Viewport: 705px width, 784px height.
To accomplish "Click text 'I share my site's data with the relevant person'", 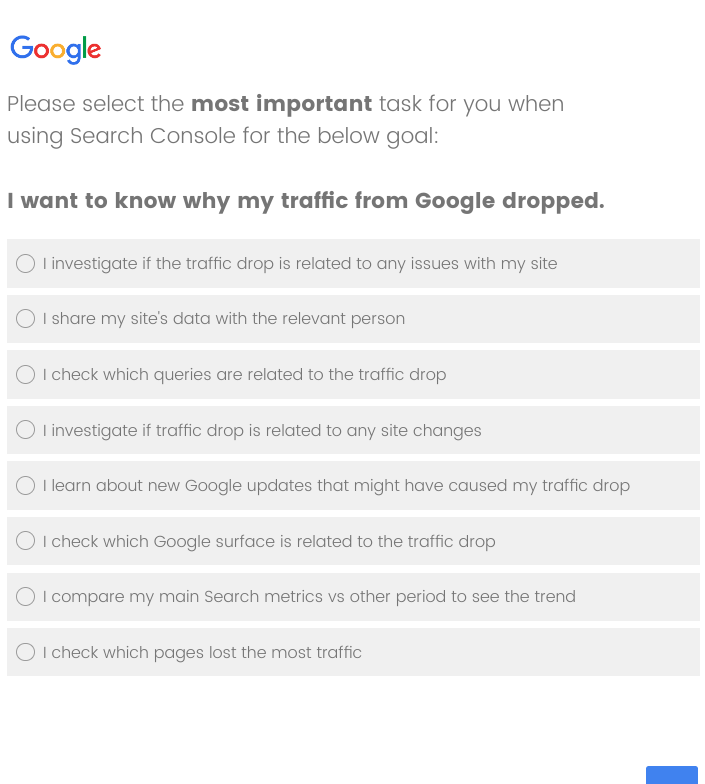I will 224,318.
